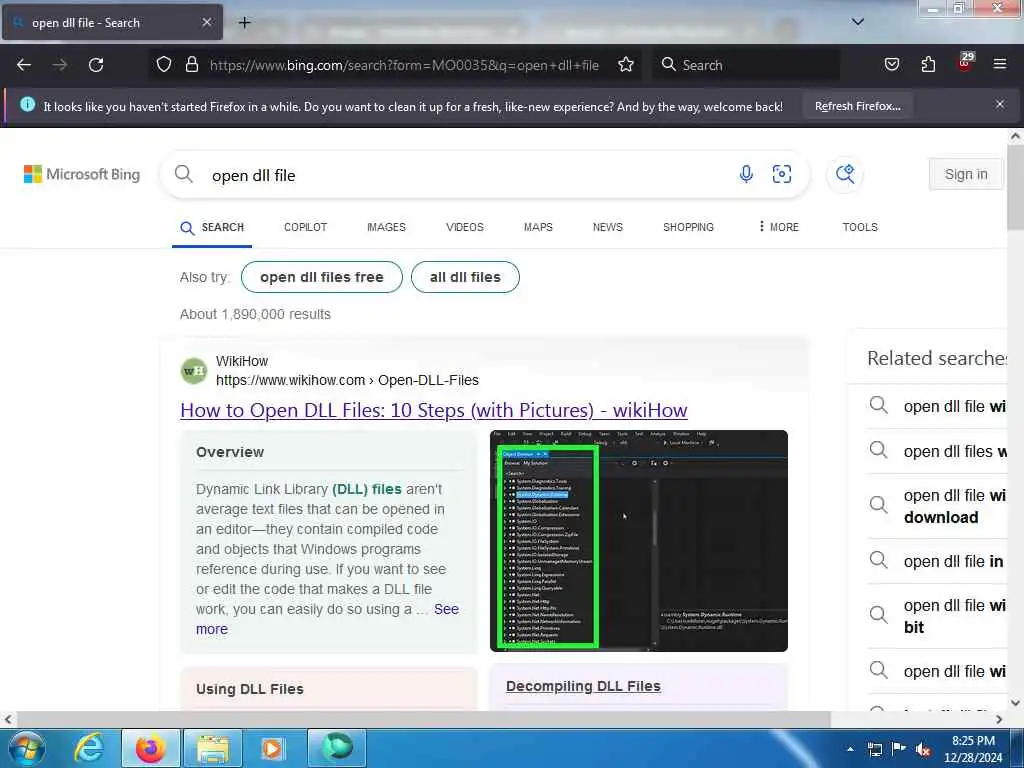Expand the MORE menu
The height and width of the screenshot is (768, 1024).
pos(778,227)
